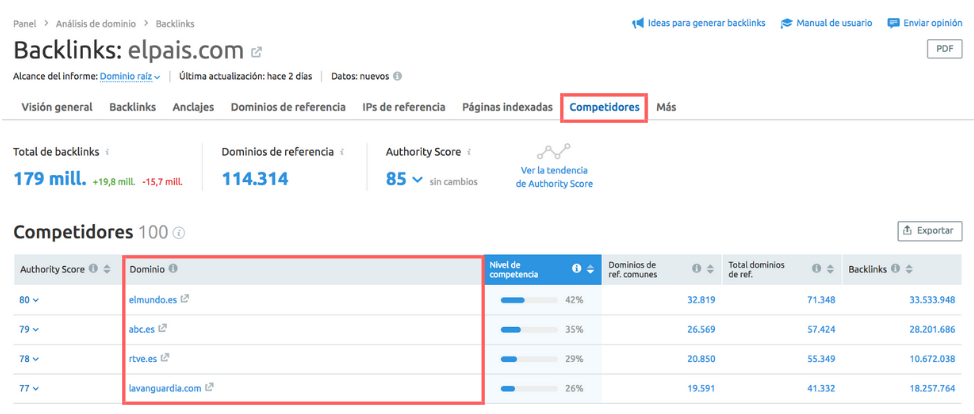Click 41.332 total ref domains cell
Viewport: 974px width, 414px height.
(821, 389)
